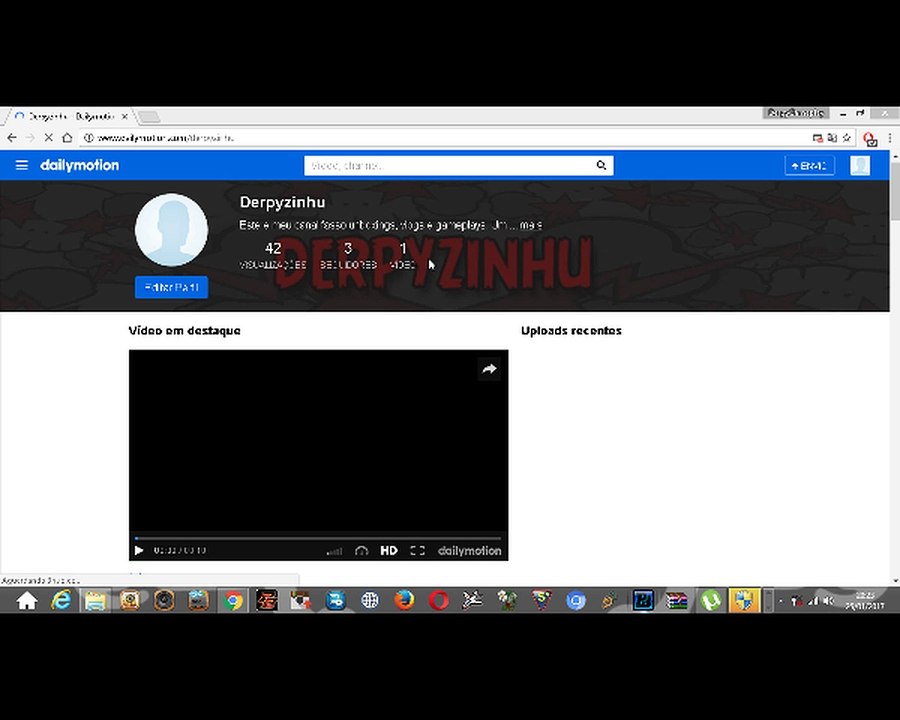Expand the channel description with 'mais'
Screen dimensions: 900x720
(x=530, y=225)
